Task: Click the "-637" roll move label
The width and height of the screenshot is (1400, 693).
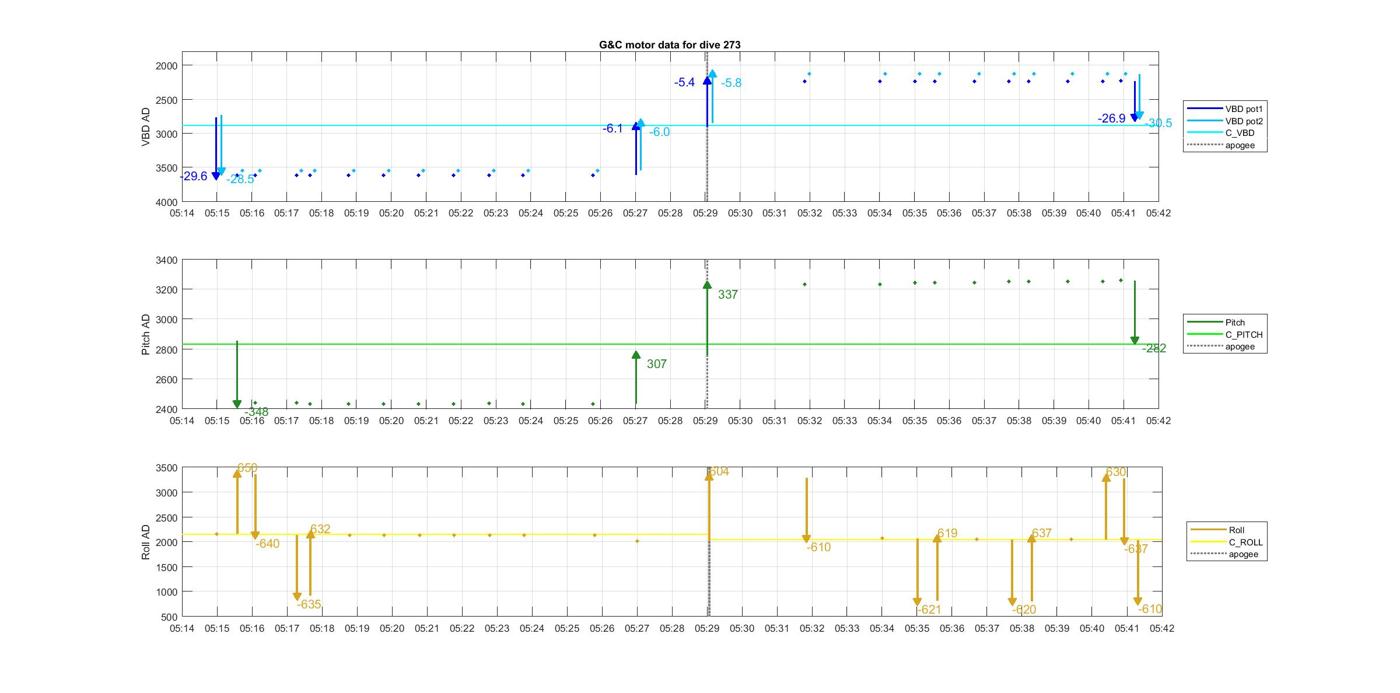Action: pos(1136,550)
